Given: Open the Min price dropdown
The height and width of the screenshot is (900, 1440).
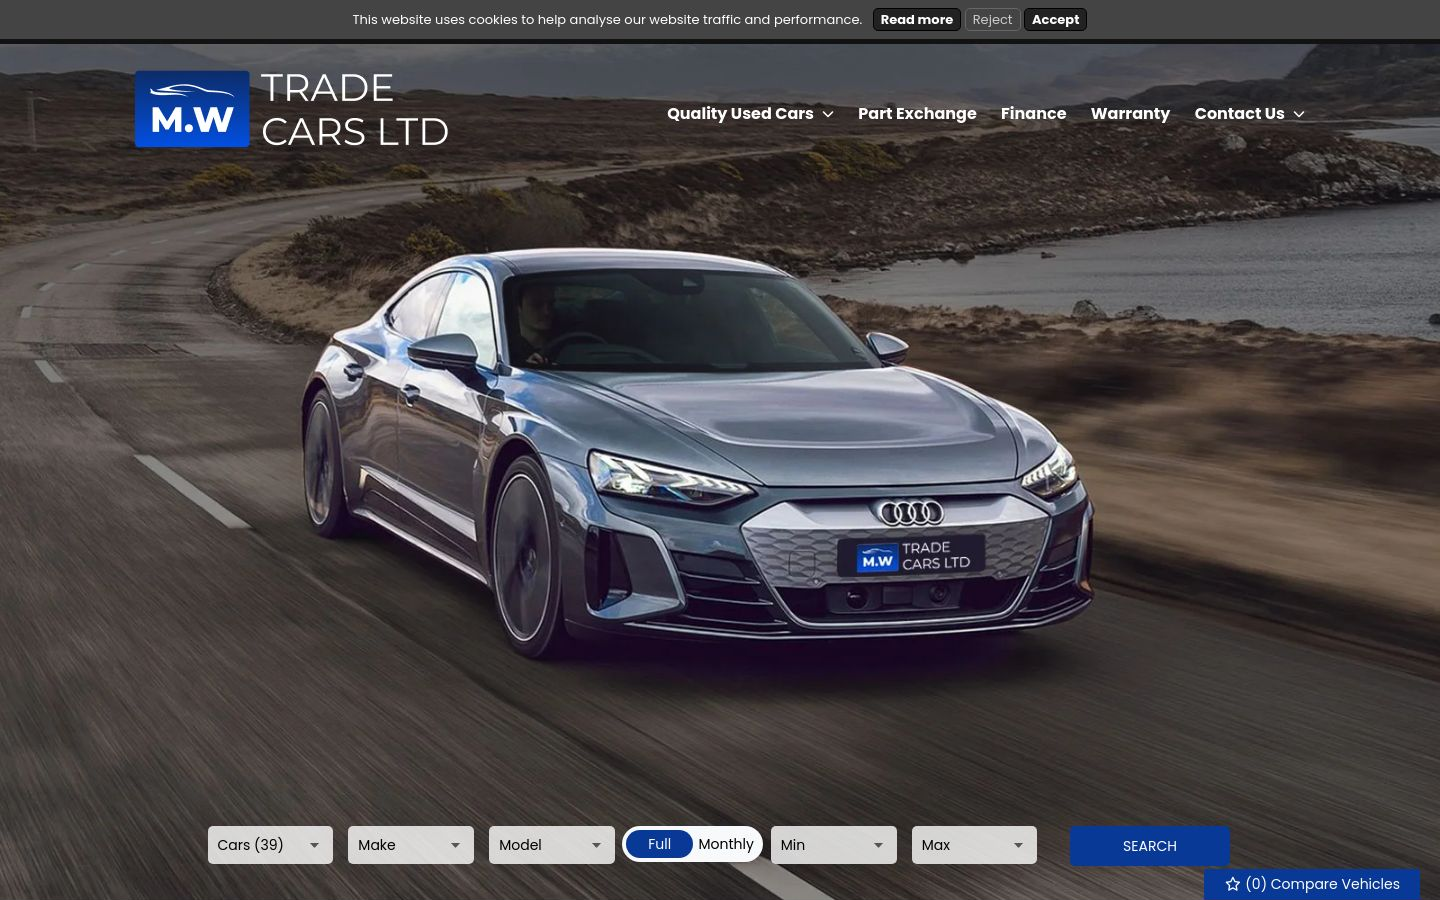Looking at the screenshot, I should 834,845.
